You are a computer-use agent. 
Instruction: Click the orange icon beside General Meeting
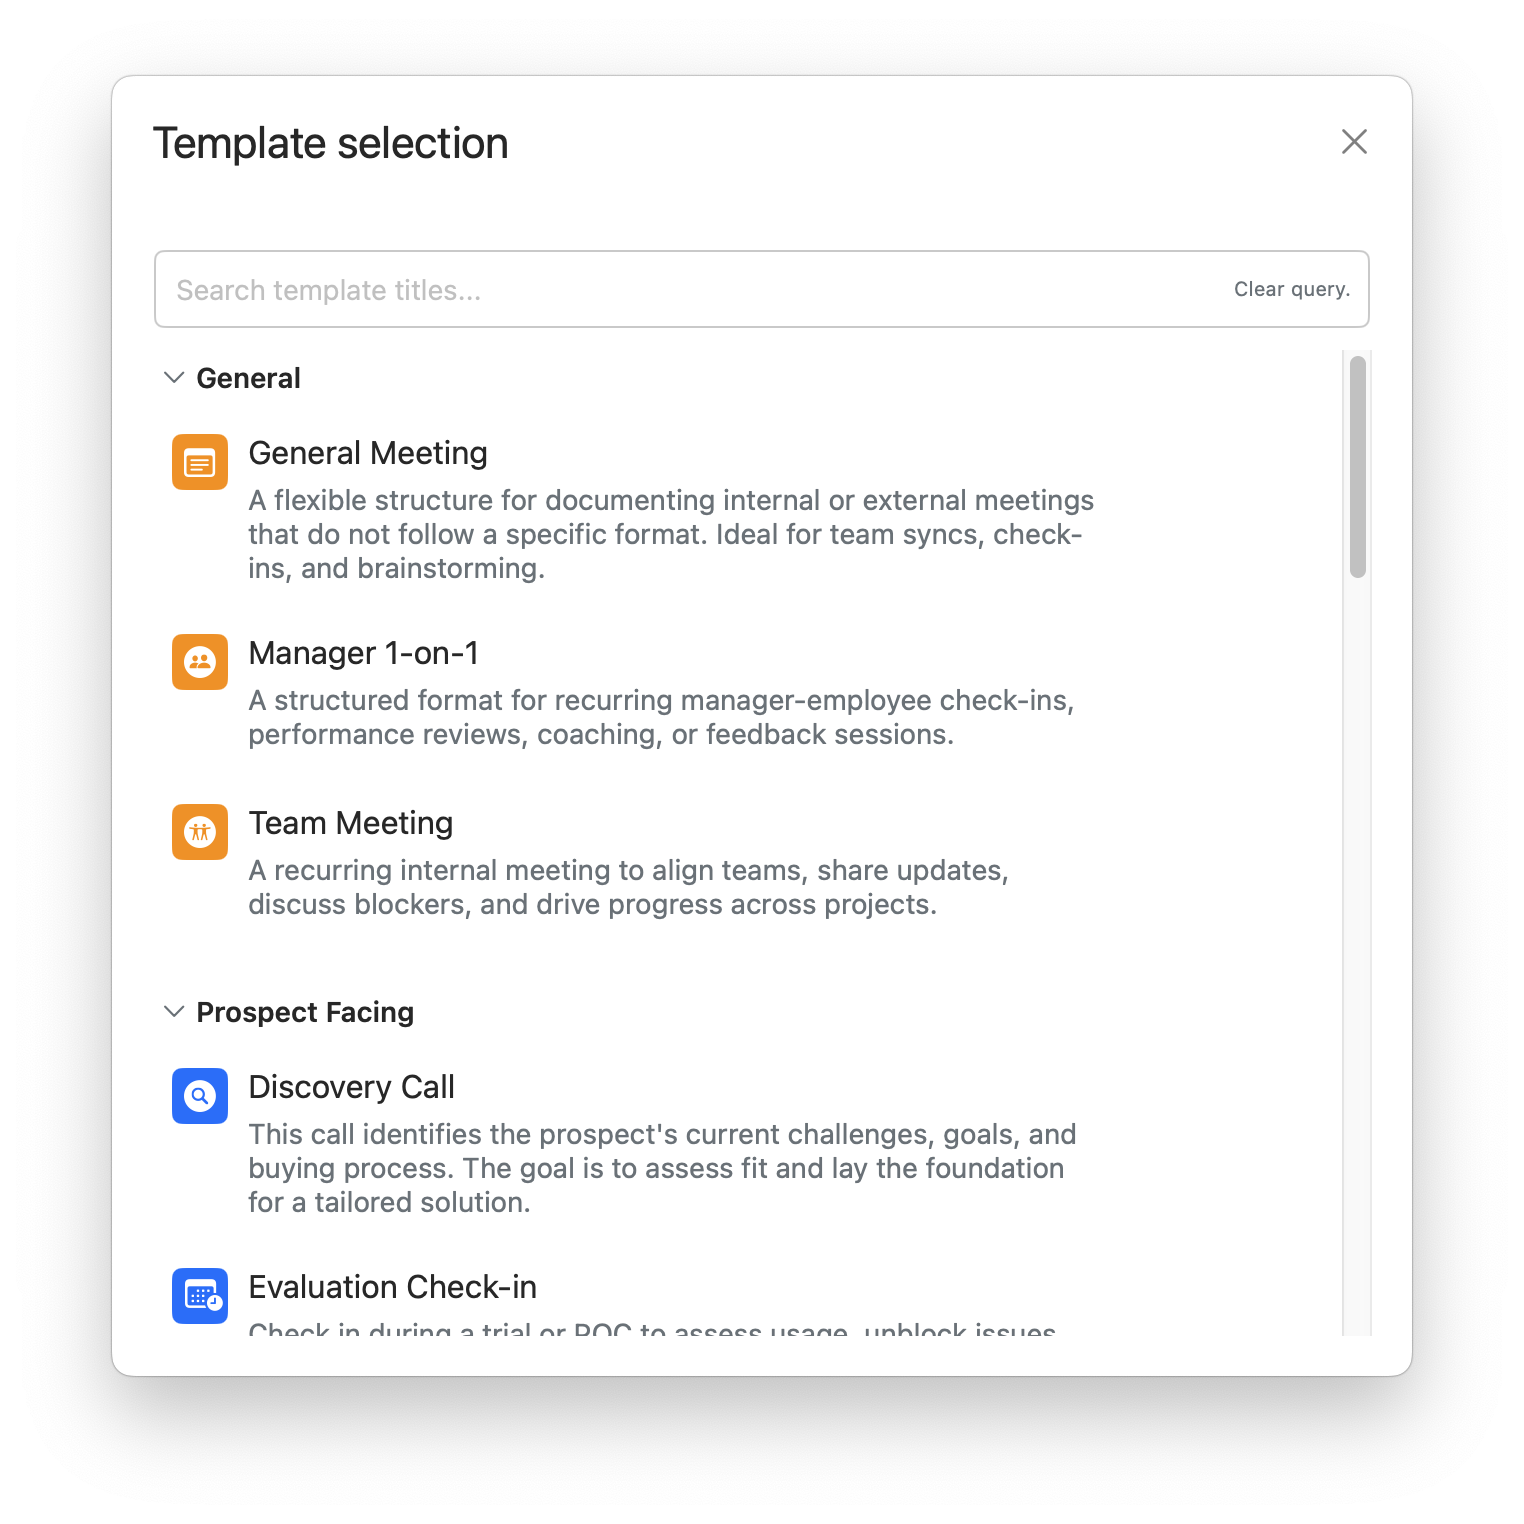pos(199,462)
